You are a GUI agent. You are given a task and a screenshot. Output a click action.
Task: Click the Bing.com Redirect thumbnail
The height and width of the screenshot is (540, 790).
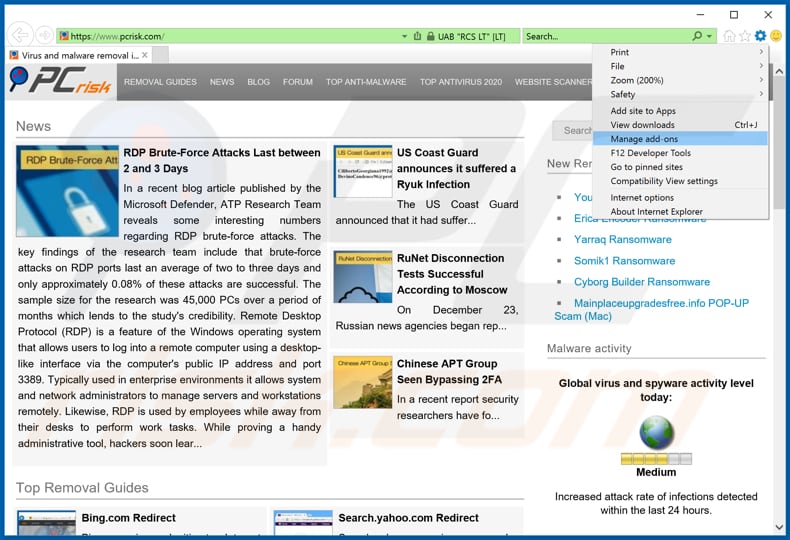[x=46, y=523]
